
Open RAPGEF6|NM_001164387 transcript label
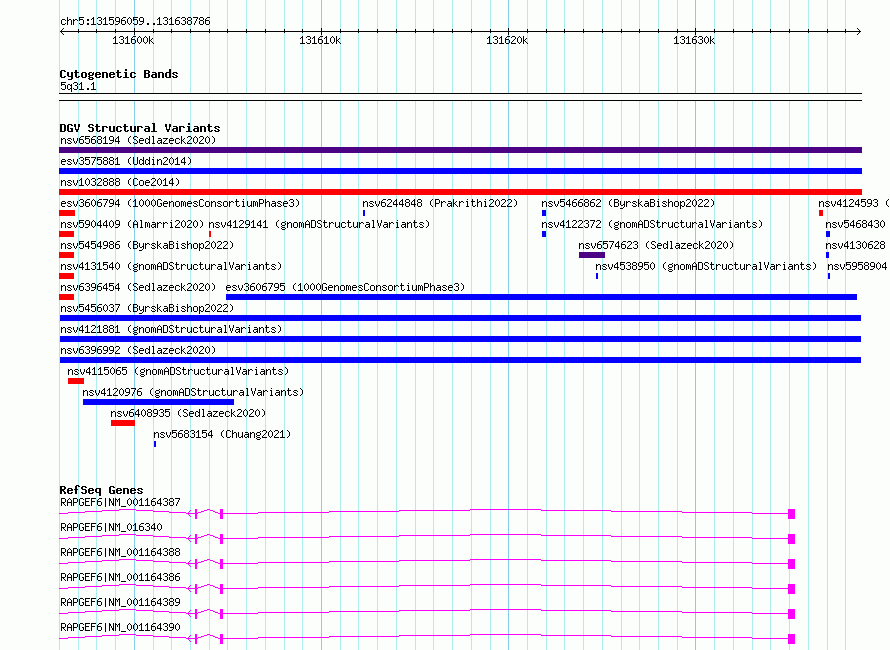pyautogui.click(x=120, y=502)
